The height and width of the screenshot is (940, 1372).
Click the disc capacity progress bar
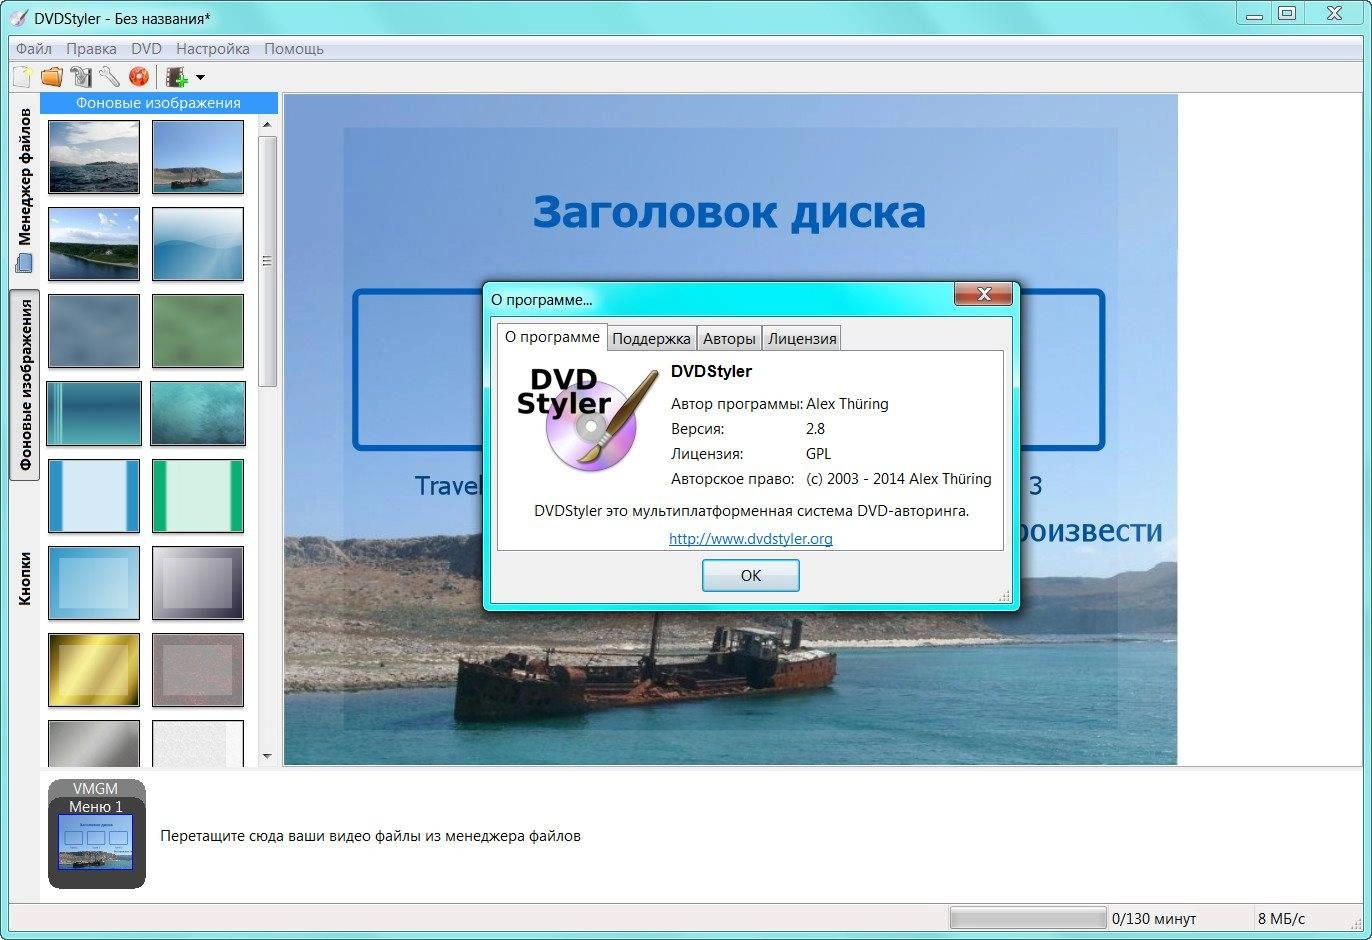click(1028, 918)
